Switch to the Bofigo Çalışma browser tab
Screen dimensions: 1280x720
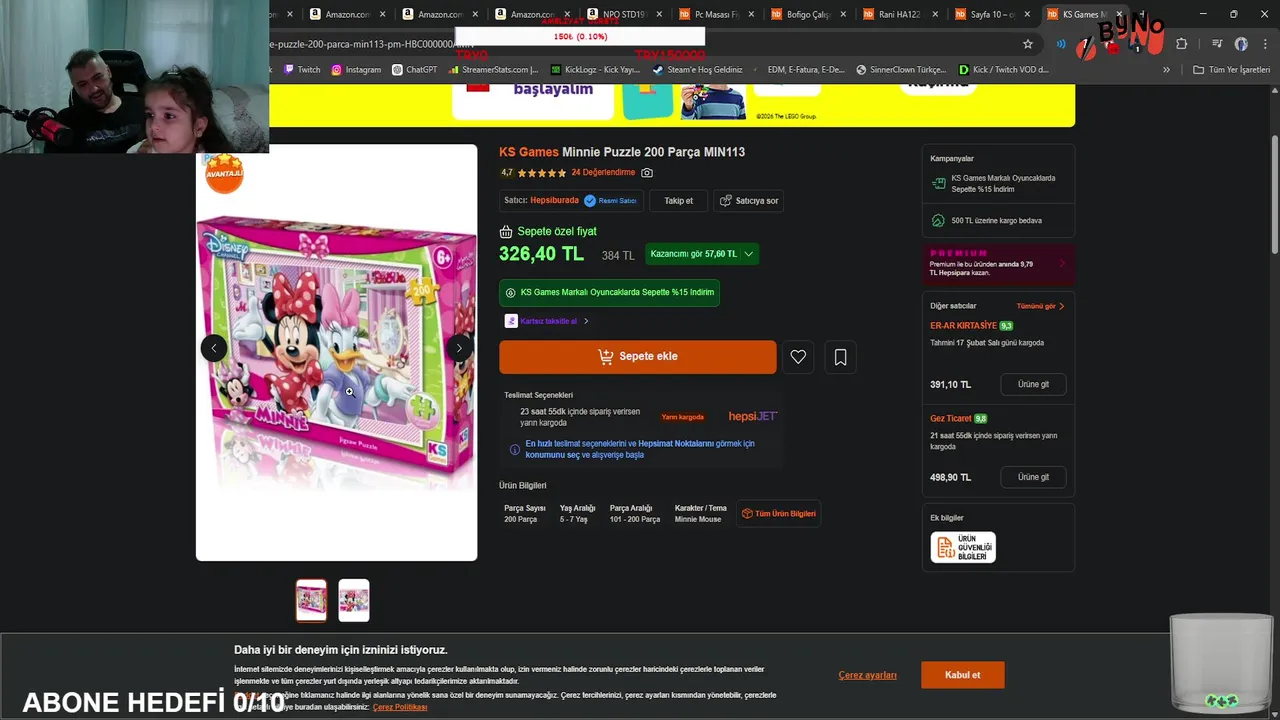(808, 14)
